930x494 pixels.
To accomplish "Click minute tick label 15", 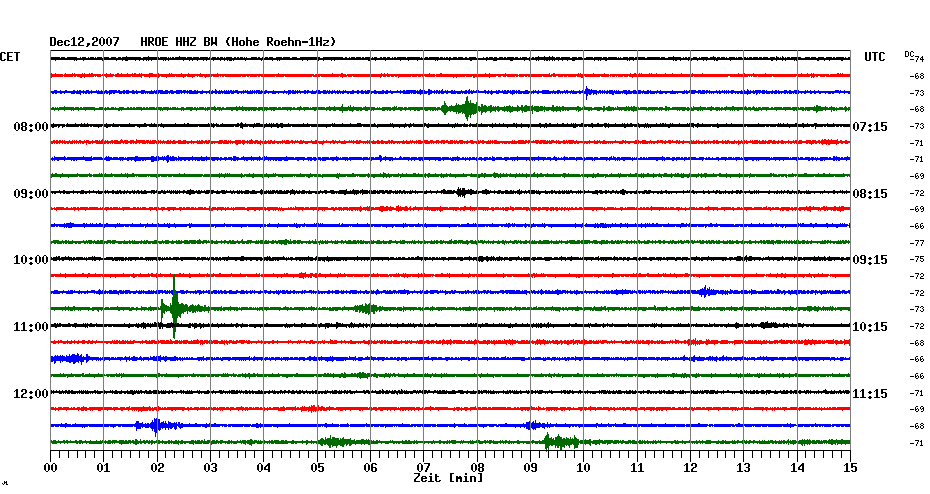I will (850, 468).
